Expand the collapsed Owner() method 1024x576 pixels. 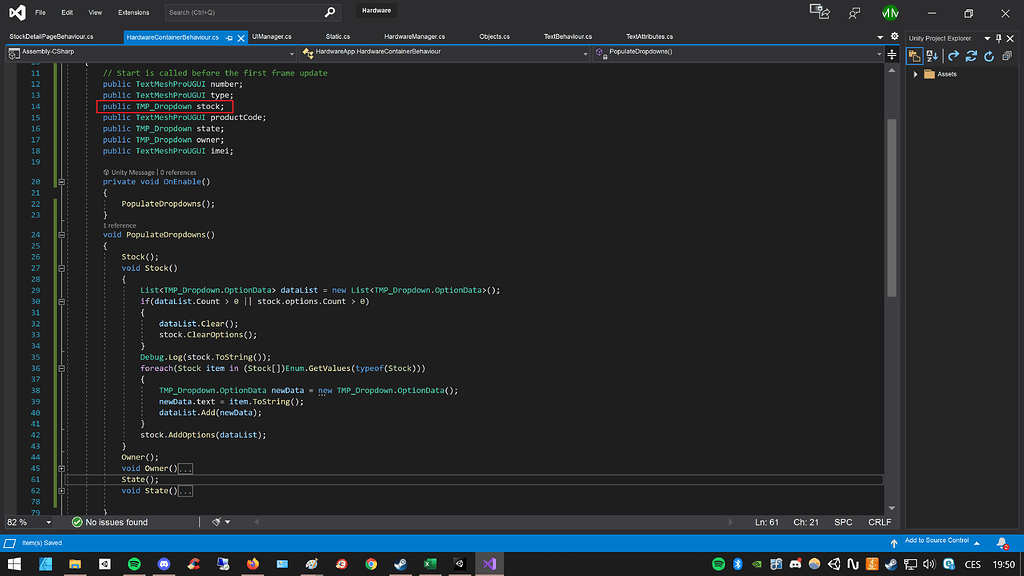[x=61, y=468]
